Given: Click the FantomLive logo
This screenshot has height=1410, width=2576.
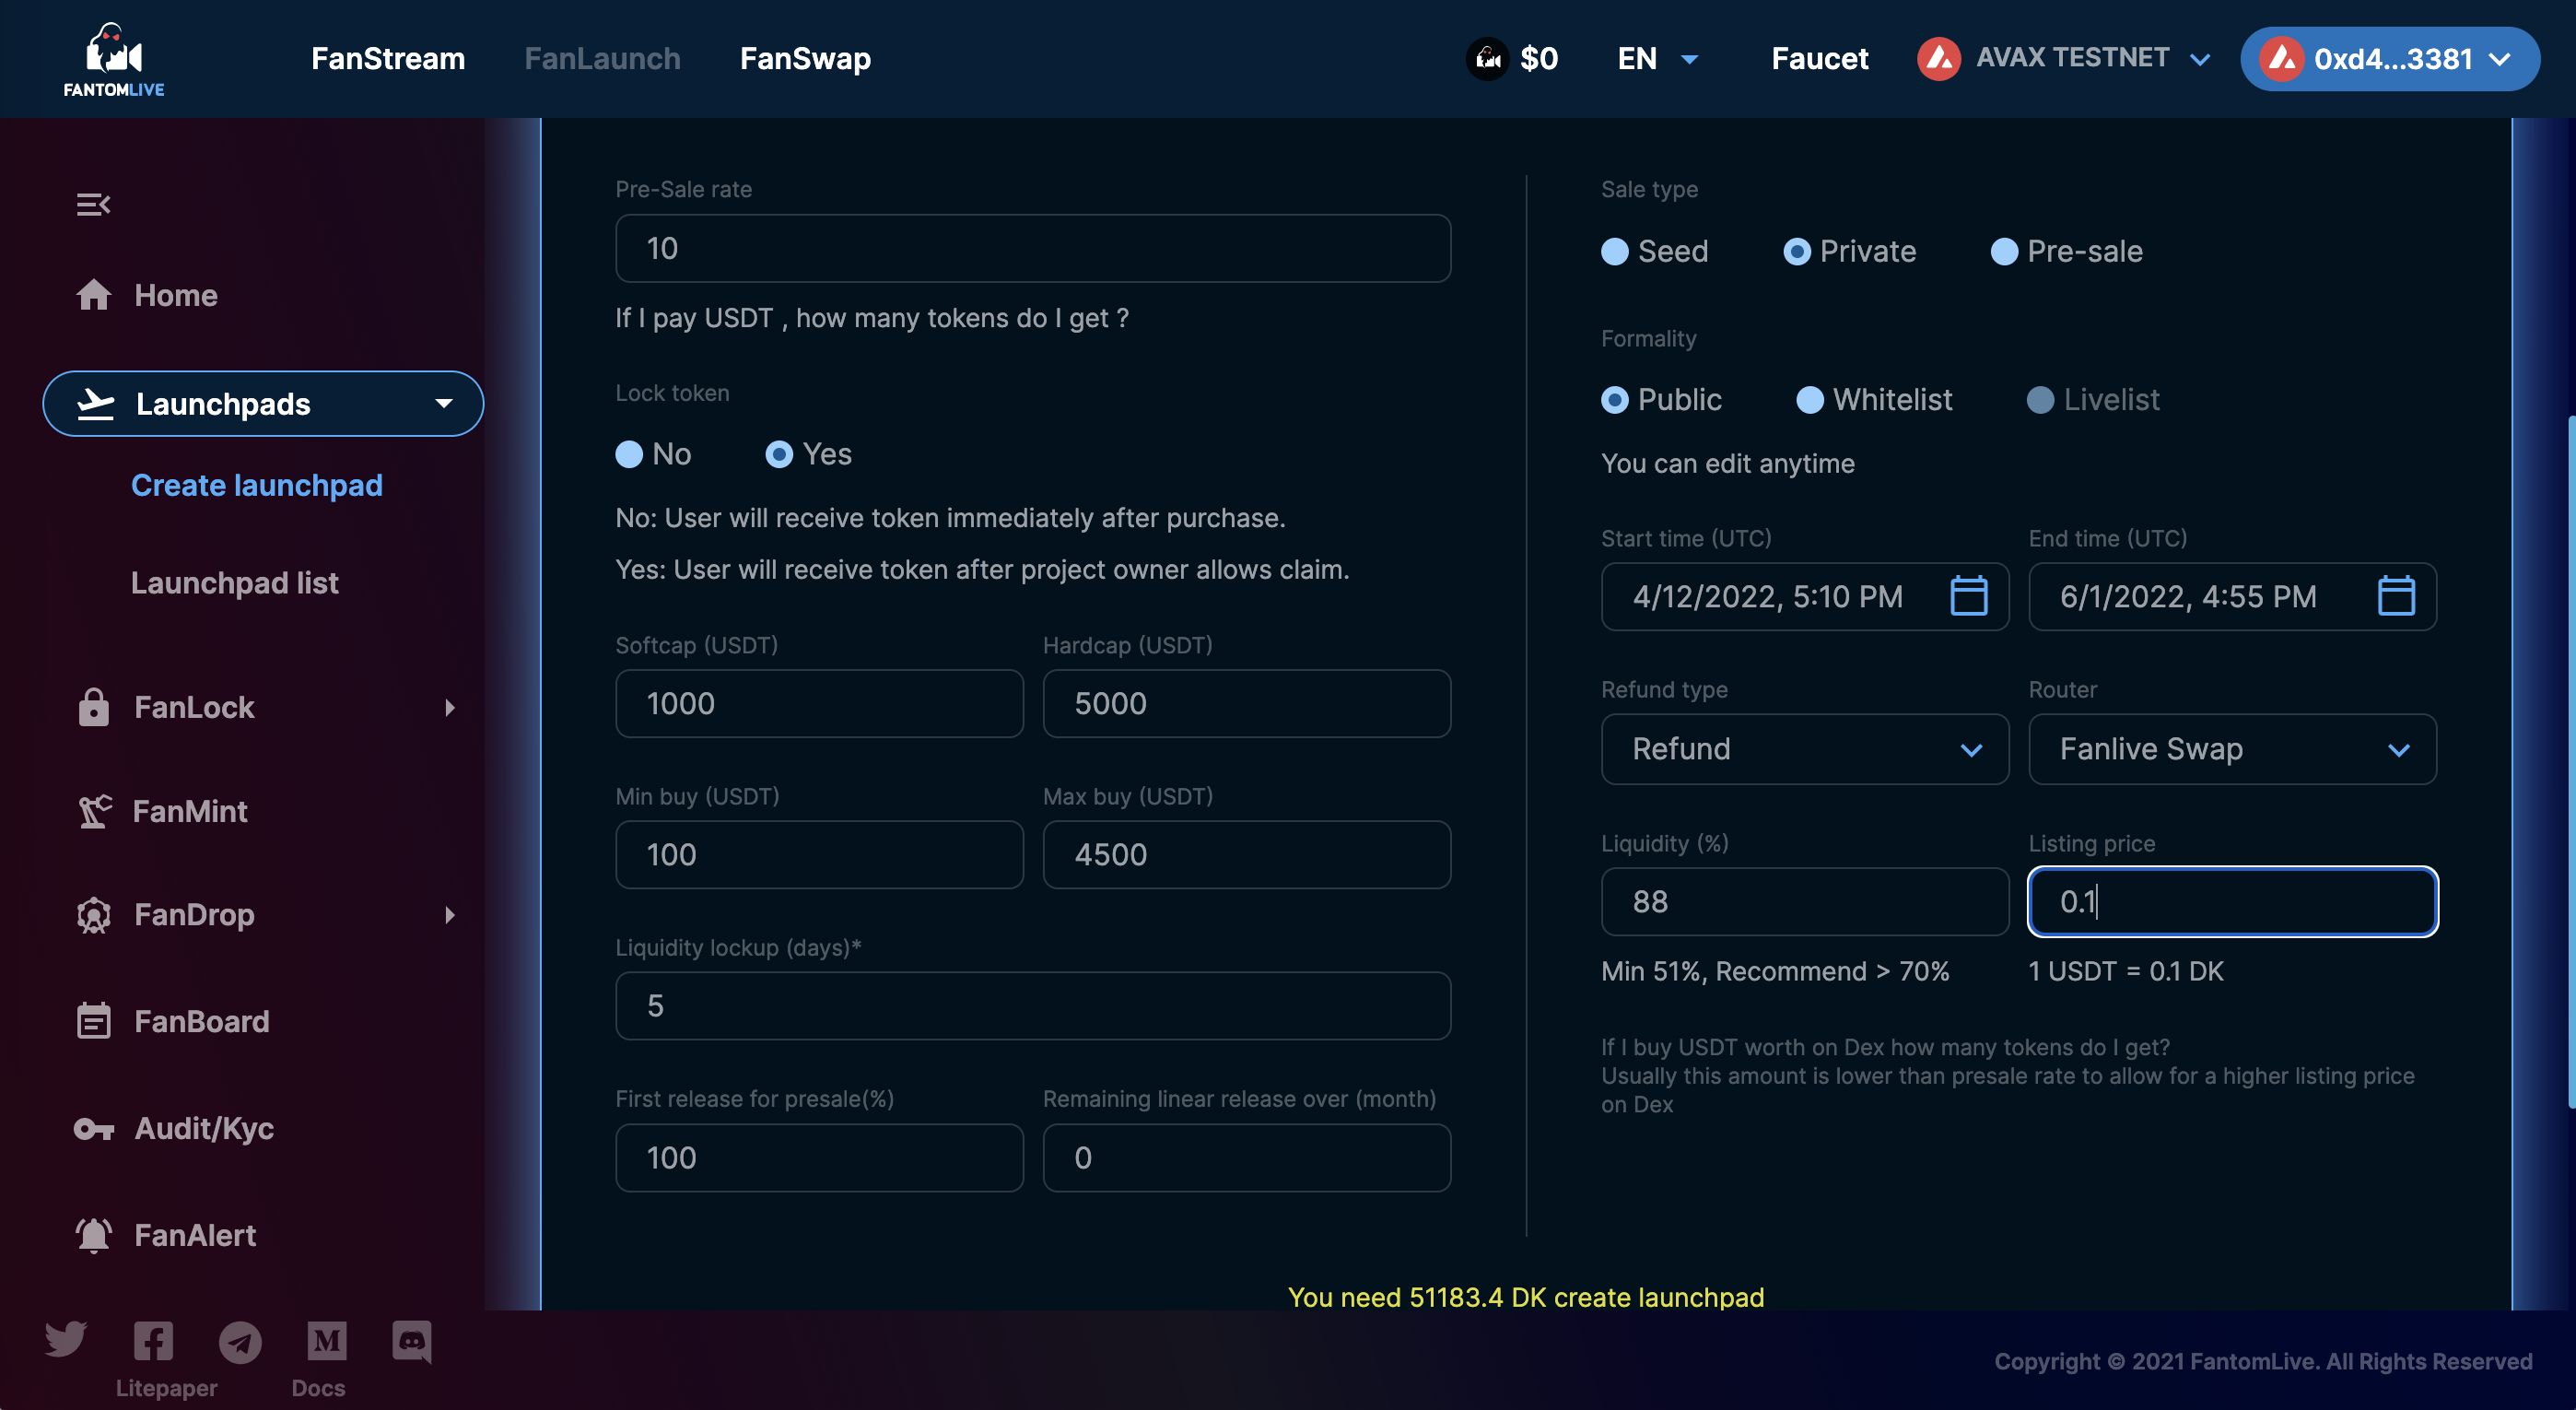Looking at the screenshot, I should tap(114, 59).
